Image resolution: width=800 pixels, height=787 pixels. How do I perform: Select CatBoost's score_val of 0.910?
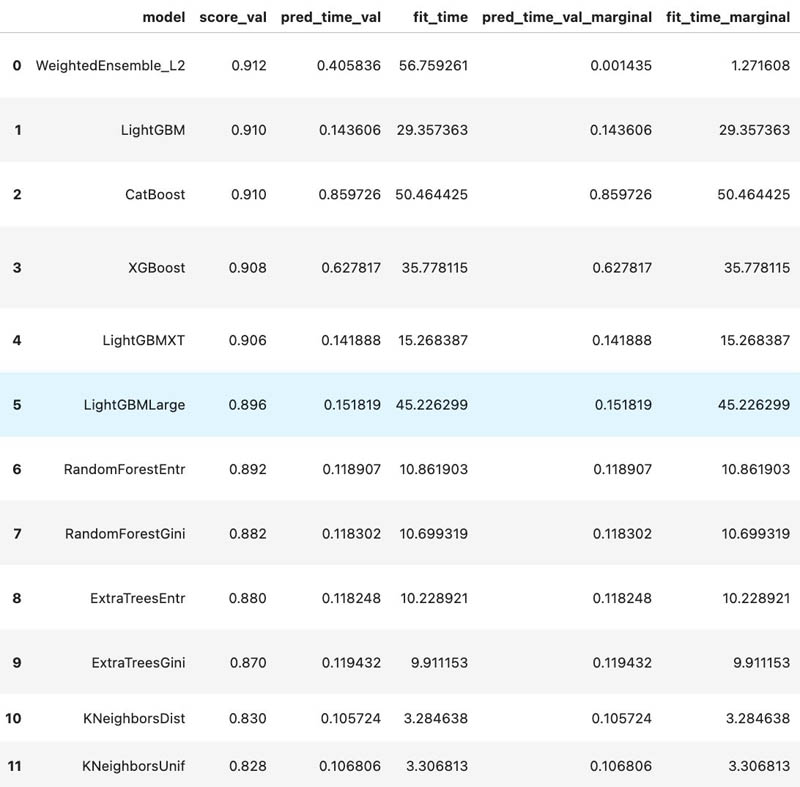tap(249, 194)
